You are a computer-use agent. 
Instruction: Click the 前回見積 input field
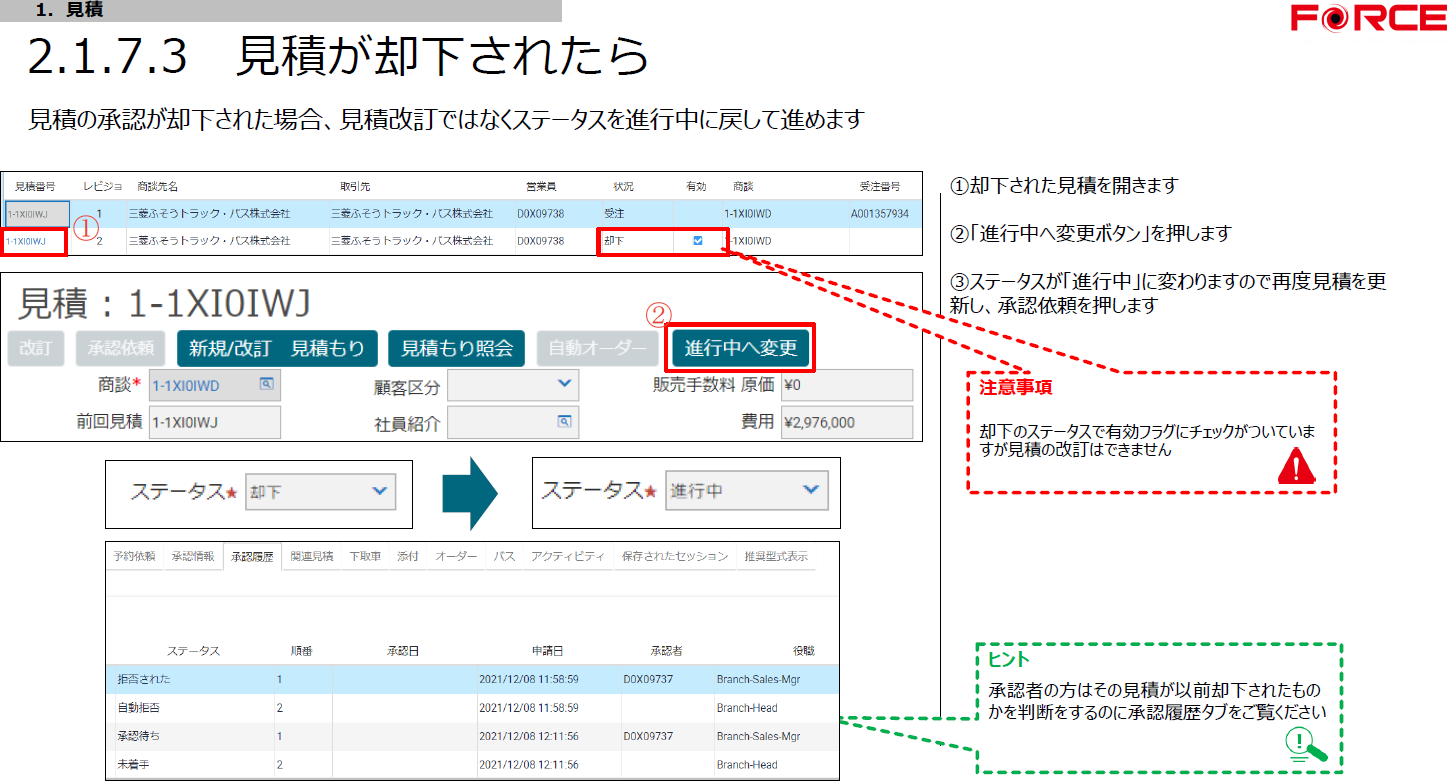point(214,422)
